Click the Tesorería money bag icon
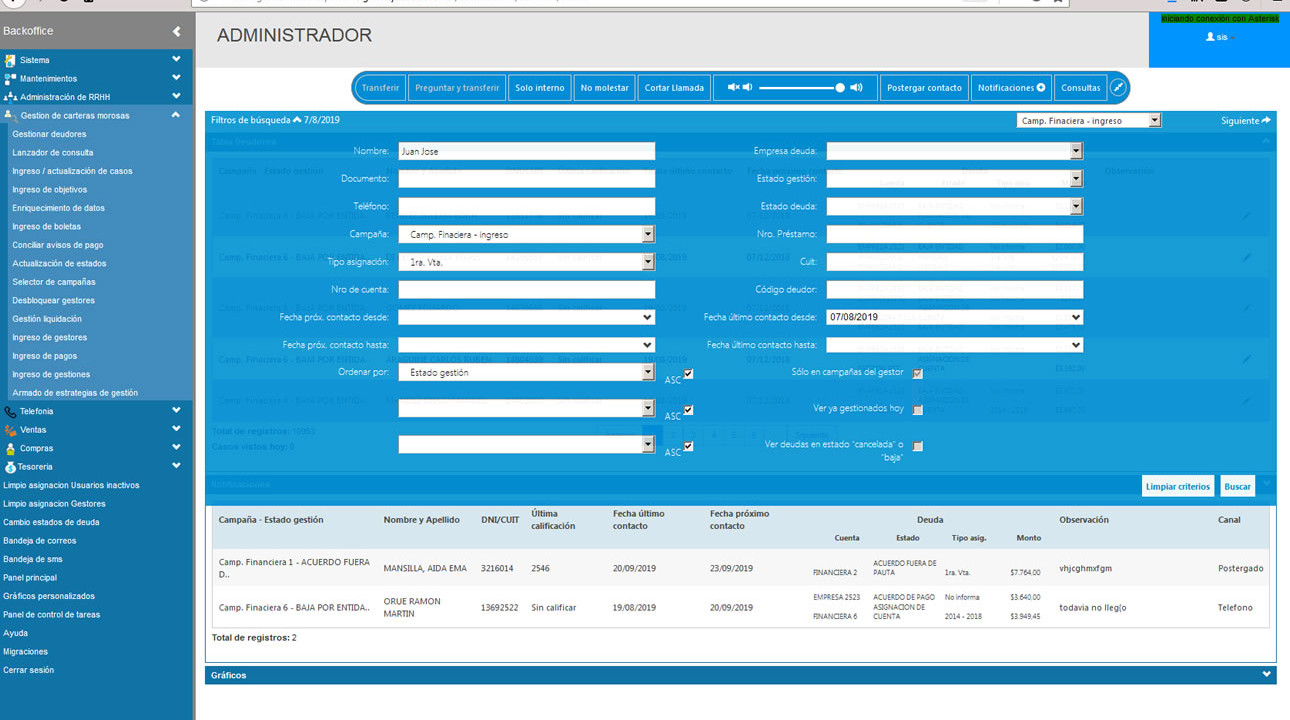Viewport: 1290px width, 720px height. [10, 466]
